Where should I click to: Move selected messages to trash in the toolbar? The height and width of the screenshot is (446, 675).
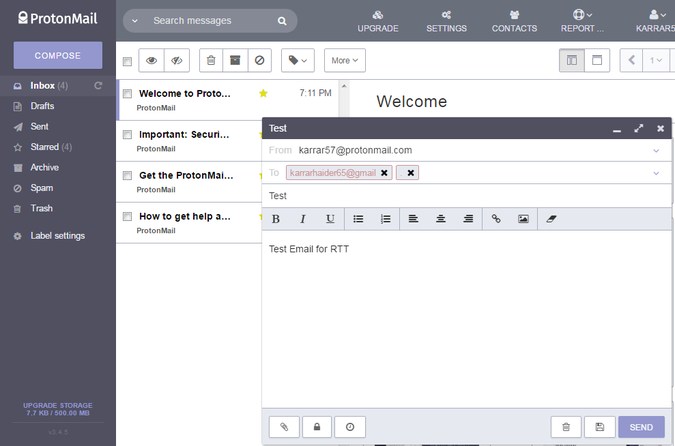coord(211,61)
